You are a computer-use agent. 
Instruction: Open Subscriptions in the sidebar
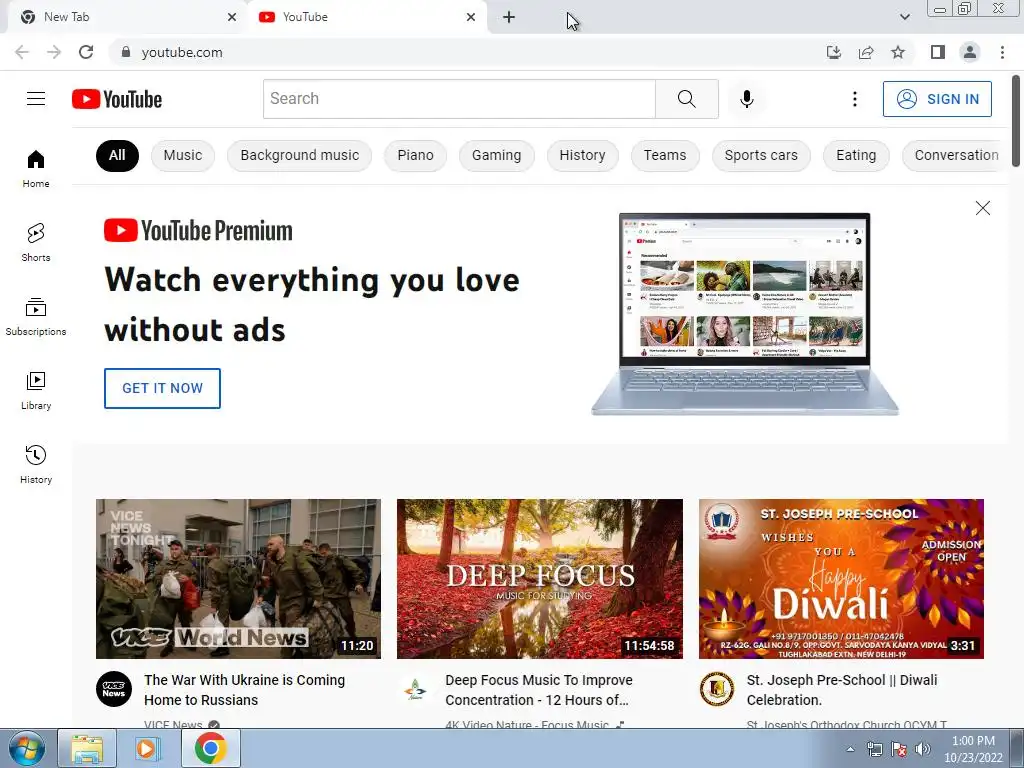(x=36, y=316)
